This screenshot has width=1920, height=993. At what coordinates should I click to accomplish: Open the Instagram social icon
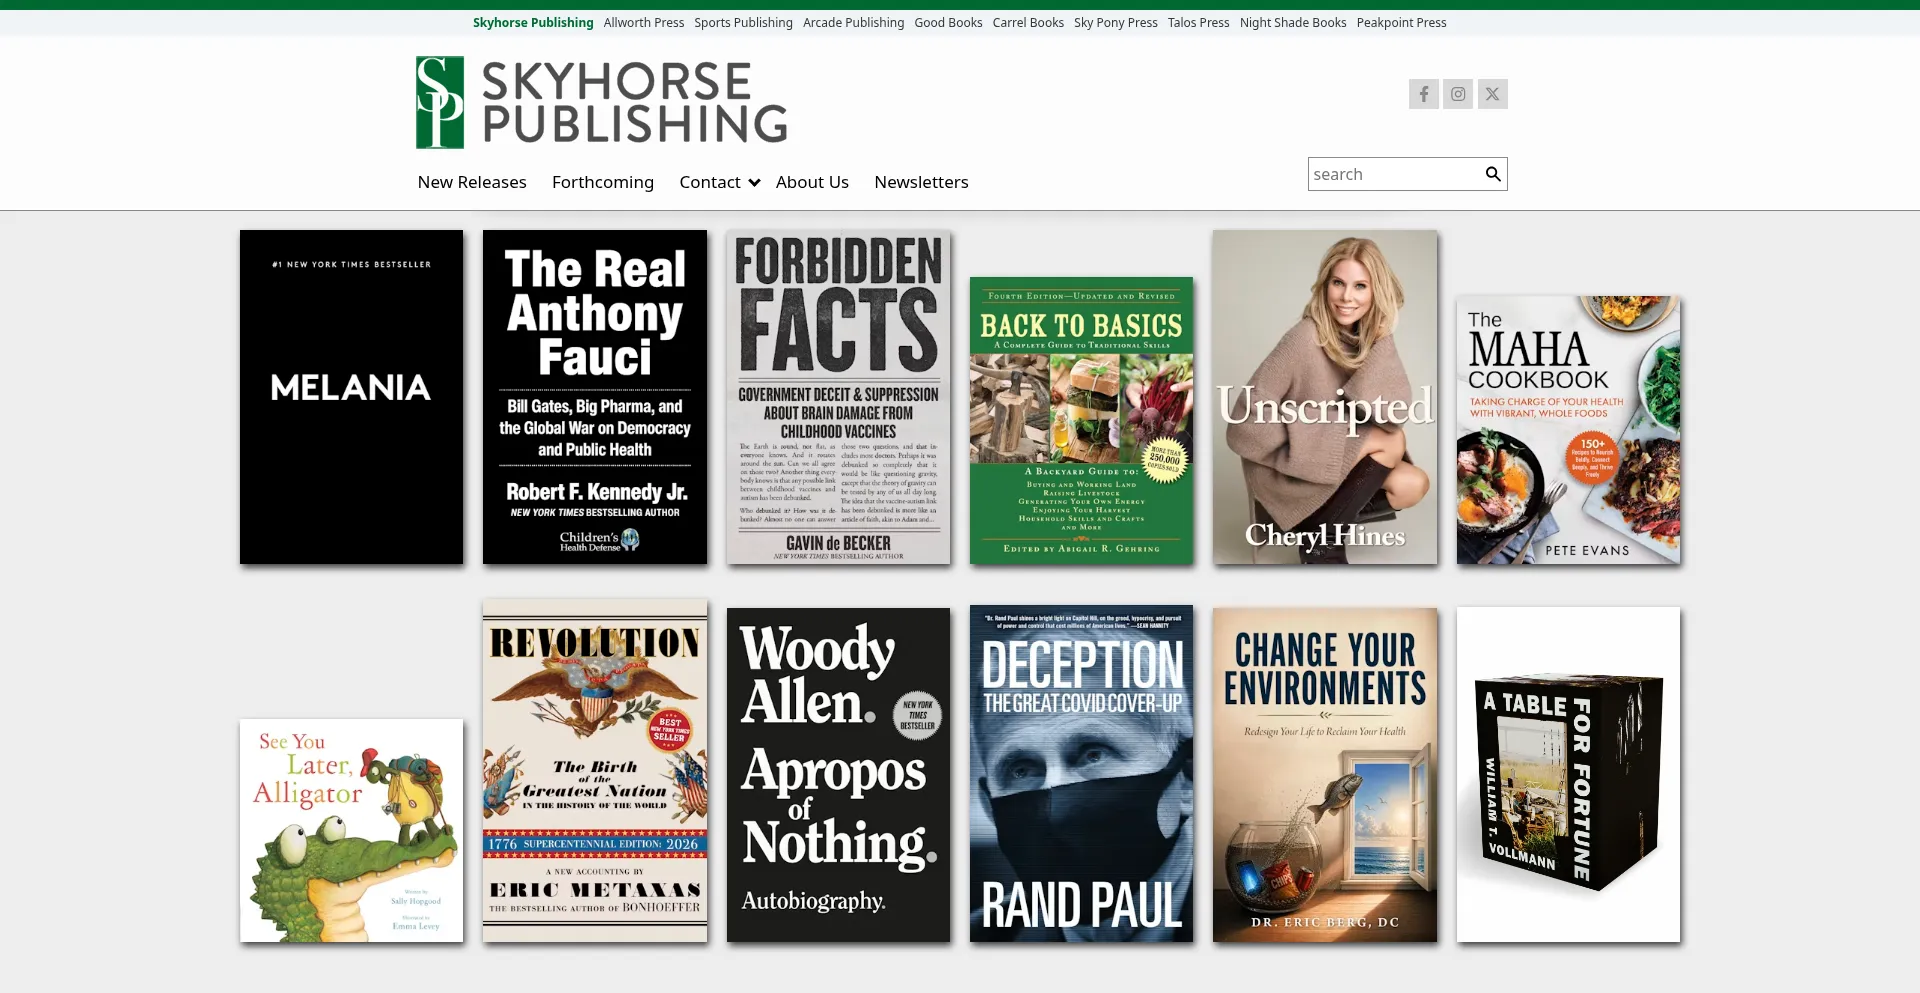(x=1458, y=94)
